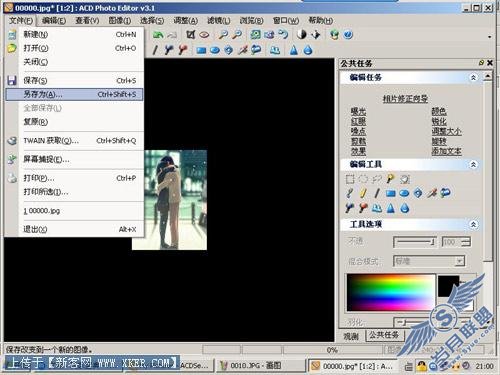The image size is (500, 375).
Task: Click the half-black contrast circle toolbar icon
Action: tap(301, 34)
